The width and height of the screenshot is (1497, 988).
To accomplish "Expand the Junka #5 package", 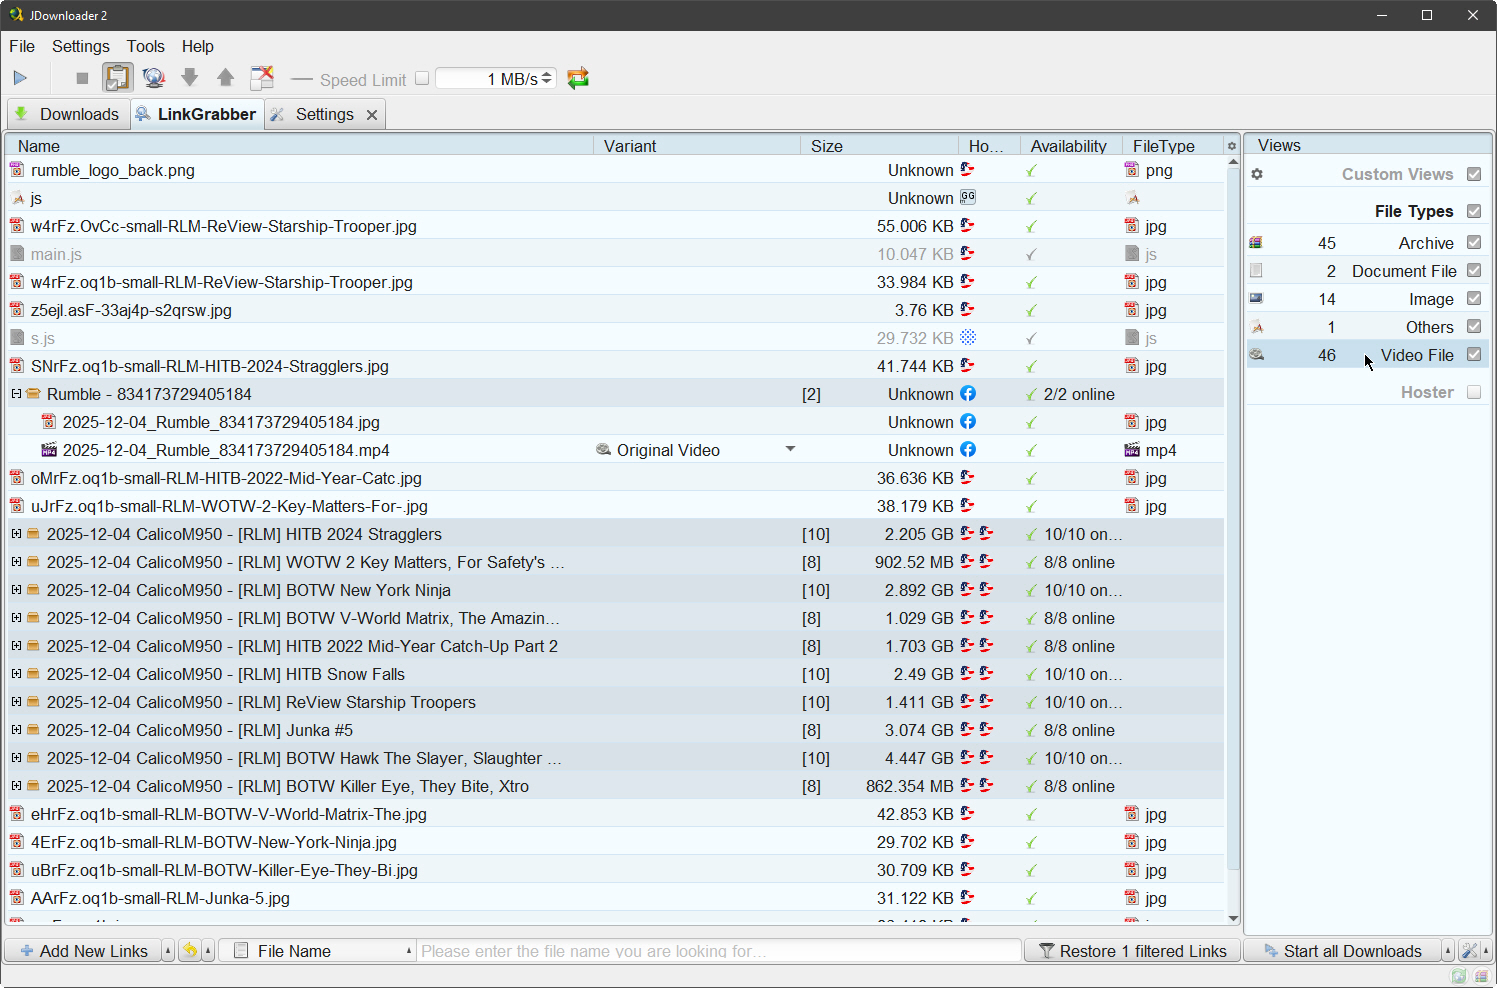I will click(x=16, y=730).
